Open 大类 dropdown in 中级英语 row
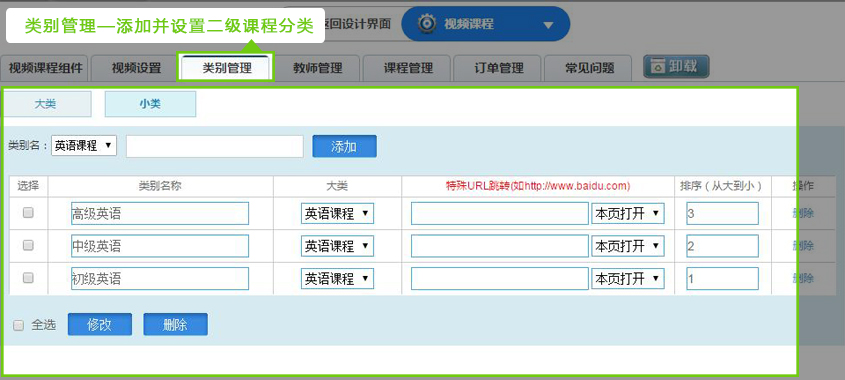The image size is (845, 380). (337, 246)
